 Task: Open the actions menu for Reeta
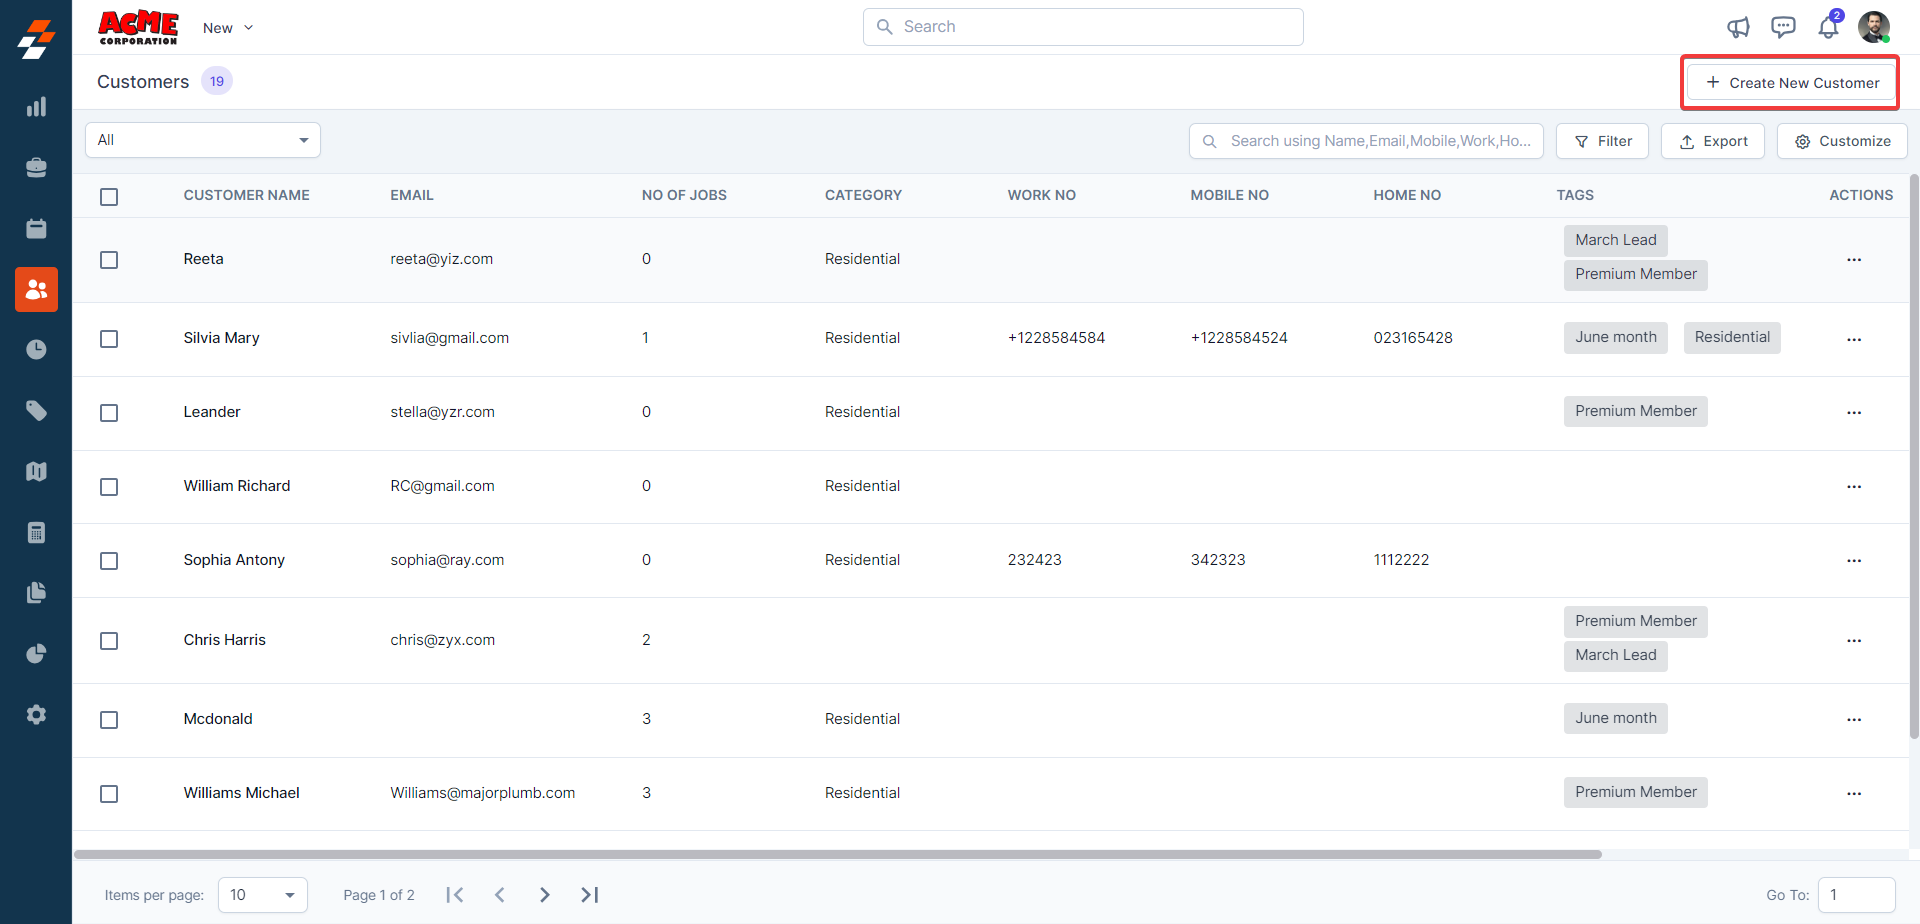[1854, 260]
